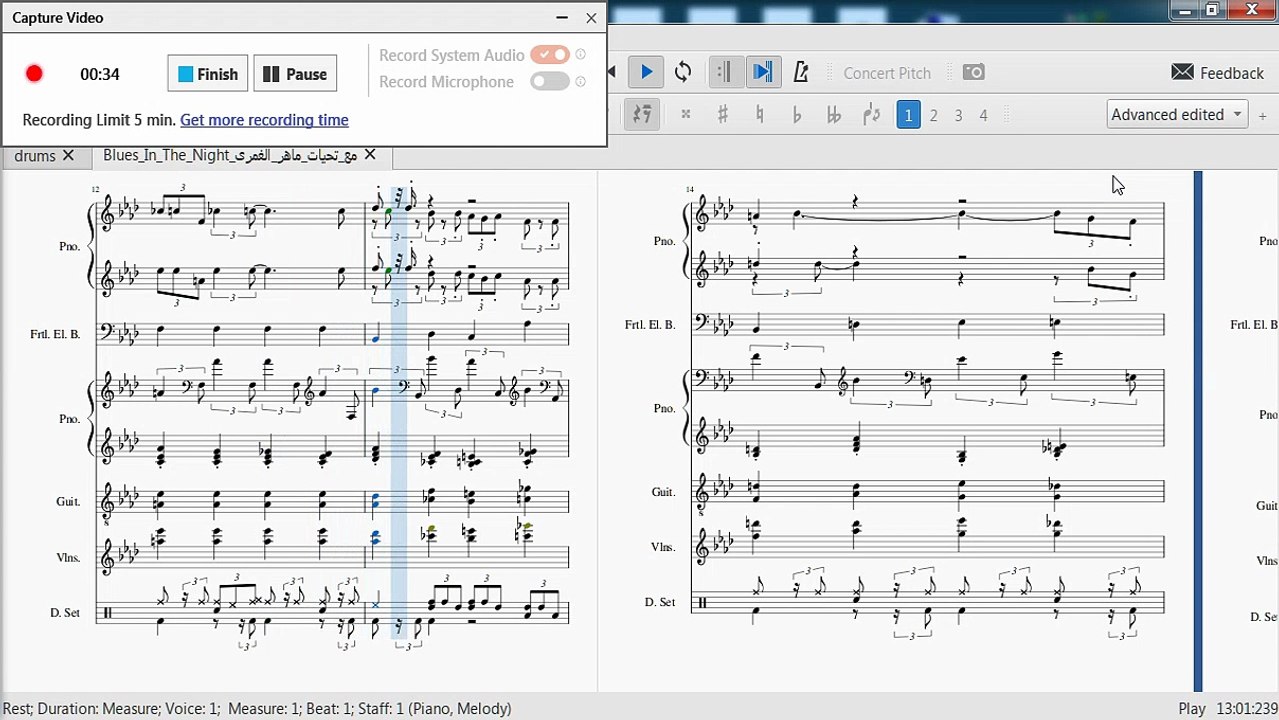Screen dimensions: 1279x720
Task: Toggle Concert Pitch button
Action: [x=887, y=73]
